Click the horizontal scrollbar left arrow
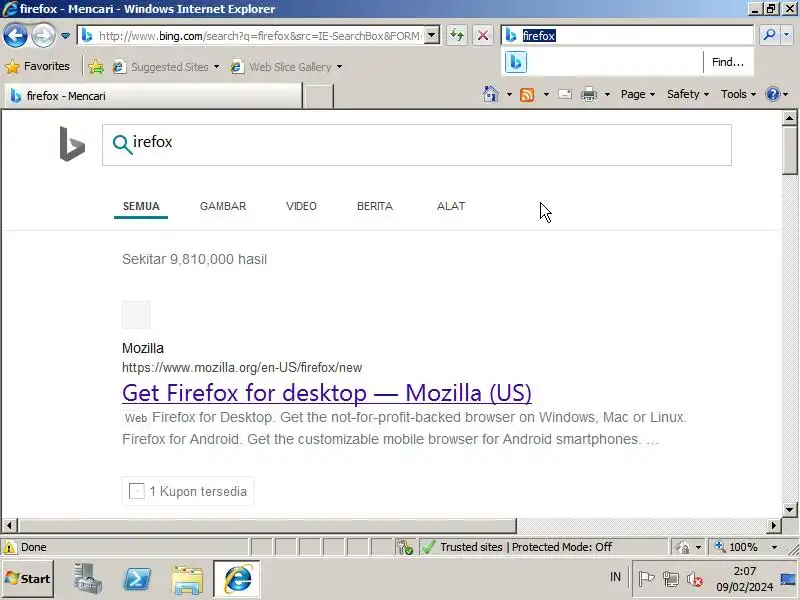This screenshot has height=600, width=800. point(9,525)
